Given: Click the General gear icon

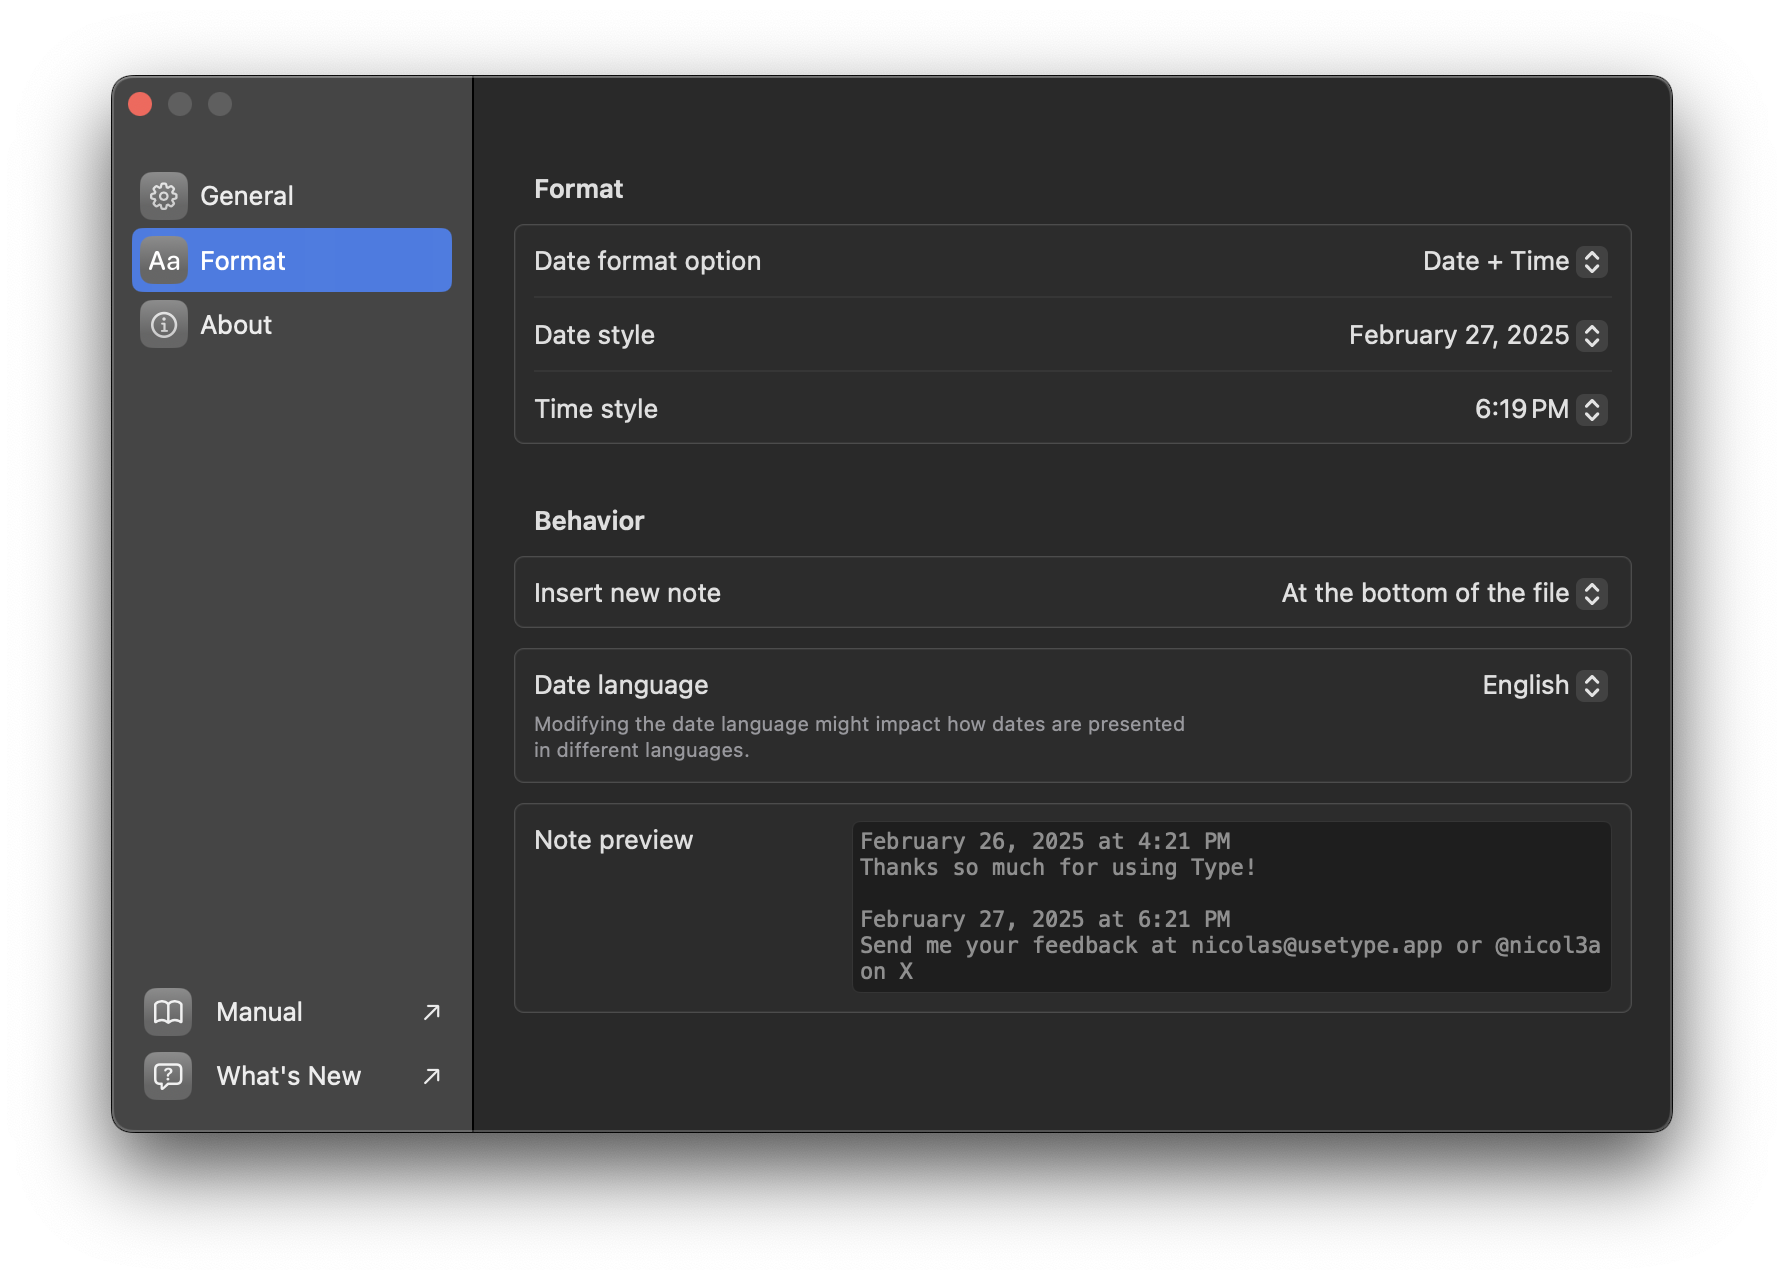Looking at the screenshot, I should (x=164, y=196).
